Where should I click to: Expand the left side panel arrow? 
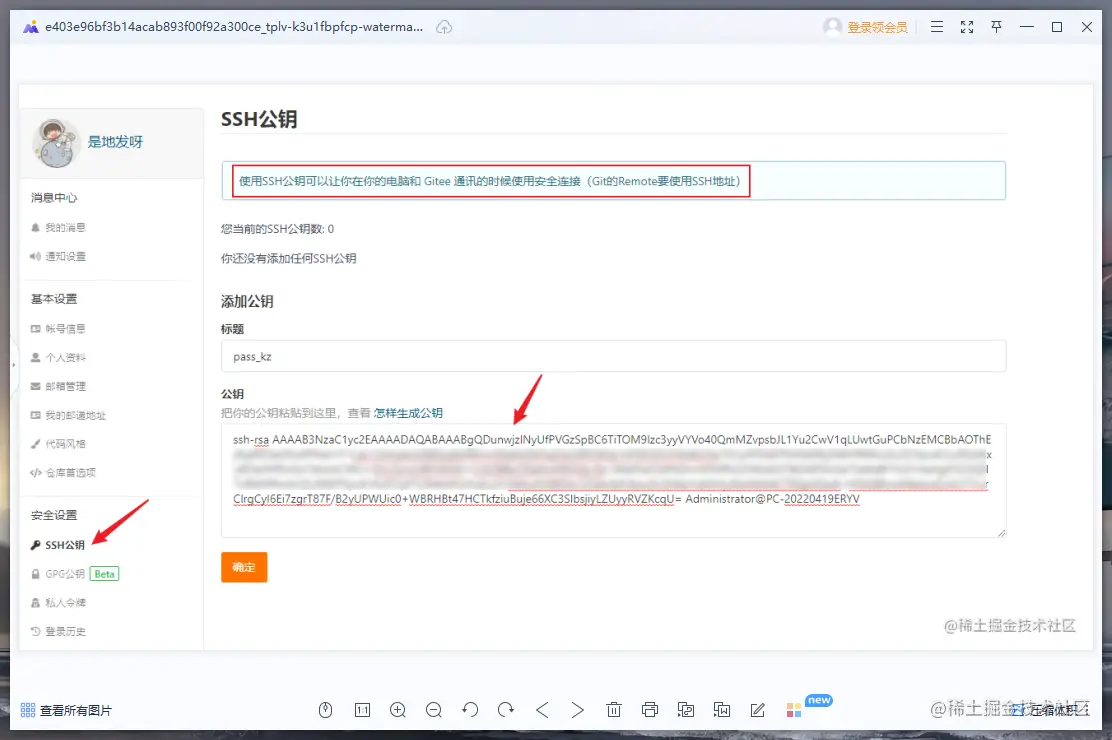click(x=13, y=365)
